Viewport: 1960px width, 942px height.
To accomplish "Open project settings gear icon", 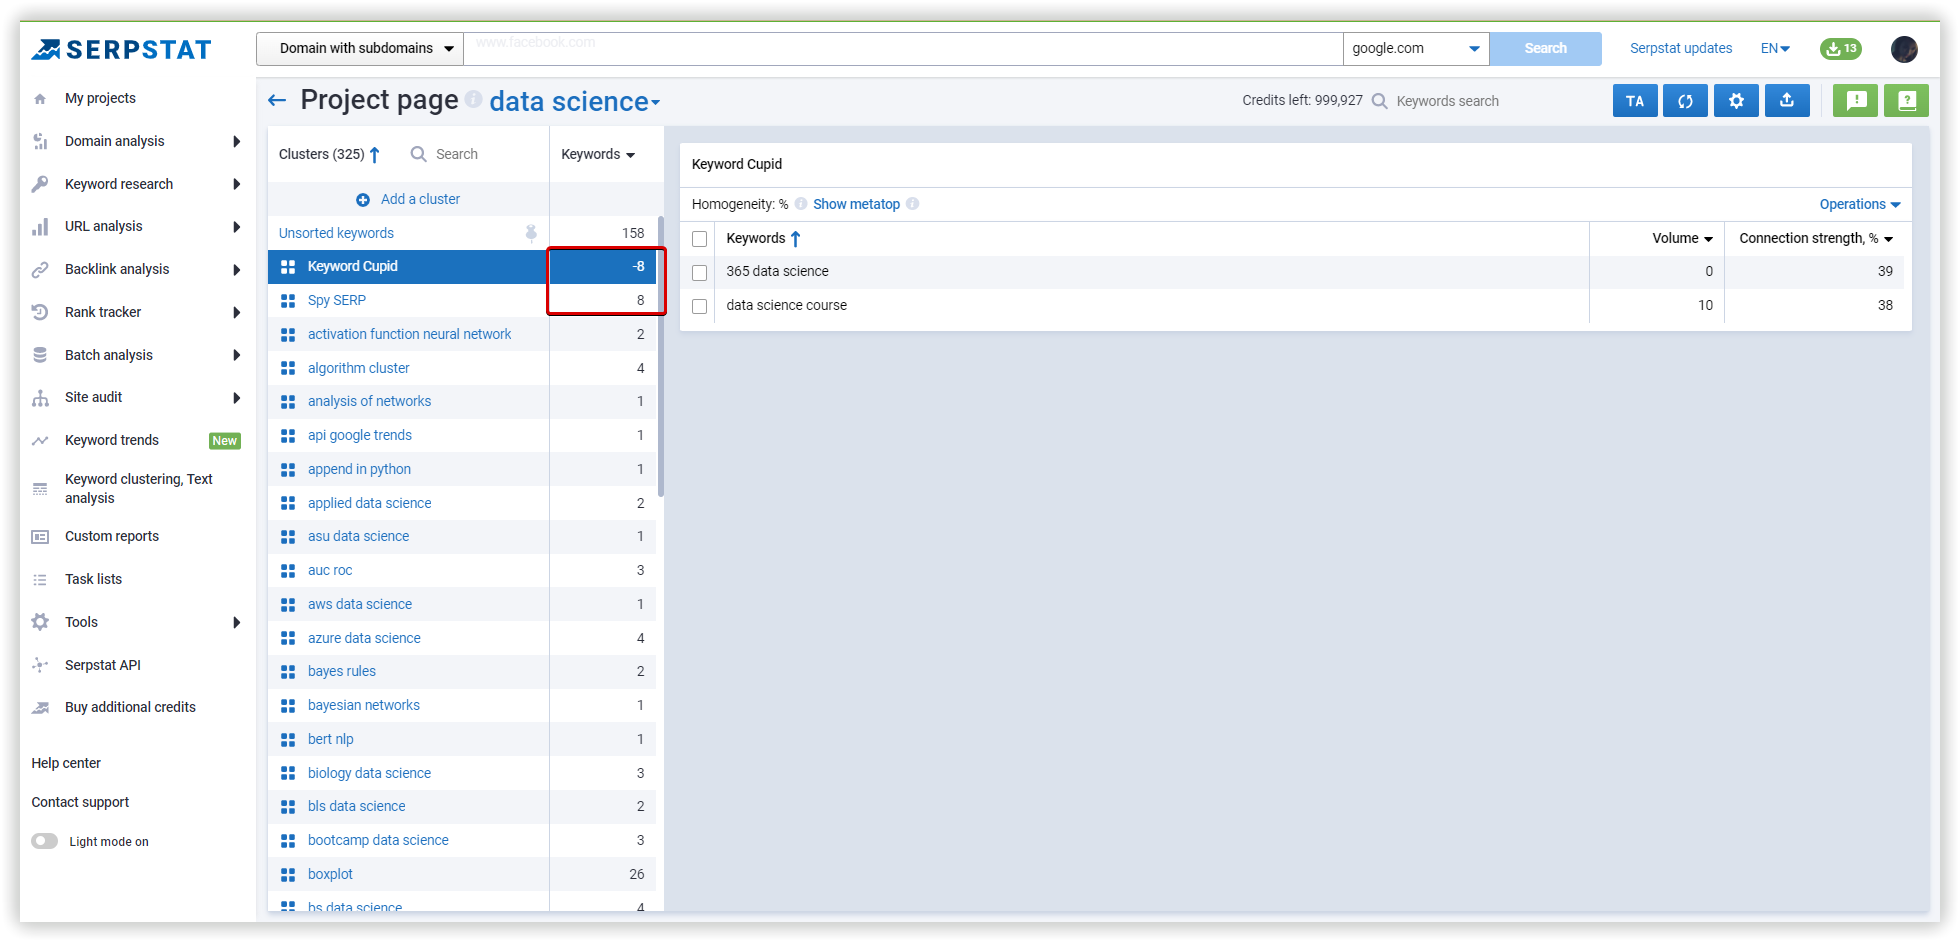I will click(1736, 101).
